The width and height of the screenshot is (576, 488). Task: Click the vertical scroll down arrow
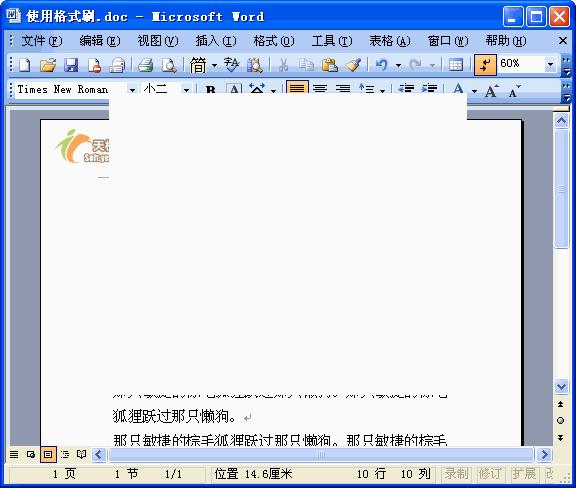tap(561, 386)
